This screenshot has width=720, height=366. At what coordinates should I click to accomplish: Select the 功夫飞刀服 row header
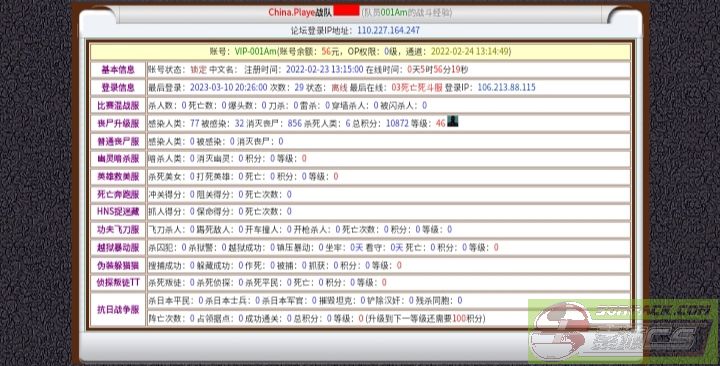click(118, 229)
